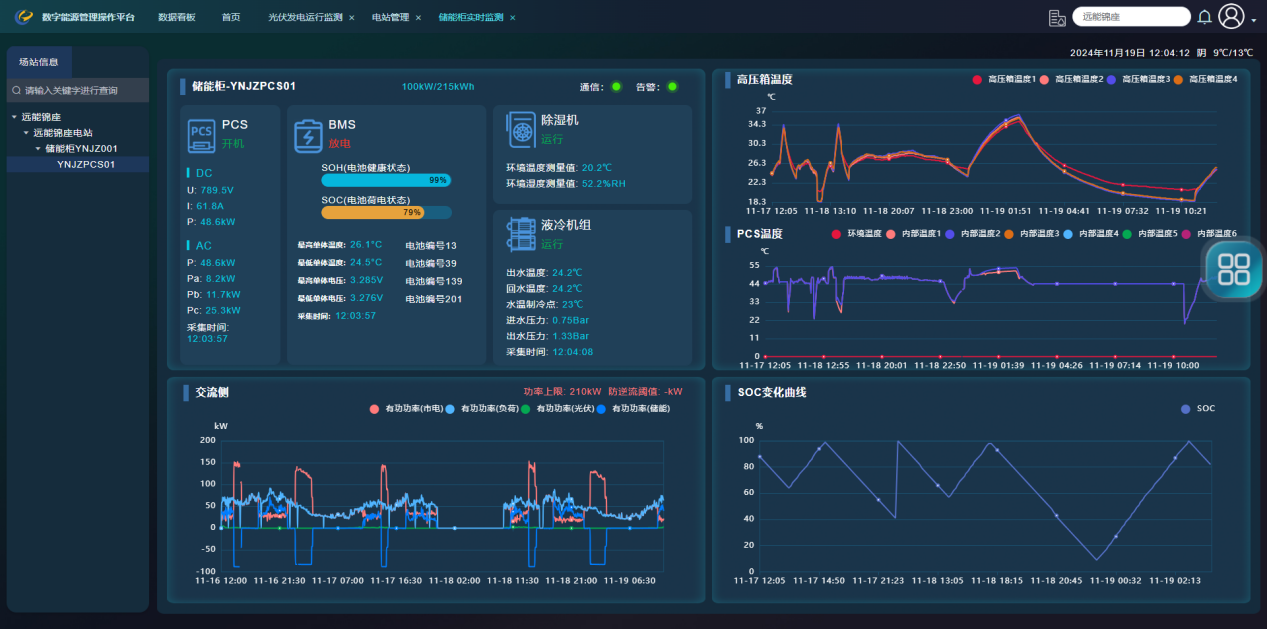Close the 电站管理 tab

[x=418, y=18]
